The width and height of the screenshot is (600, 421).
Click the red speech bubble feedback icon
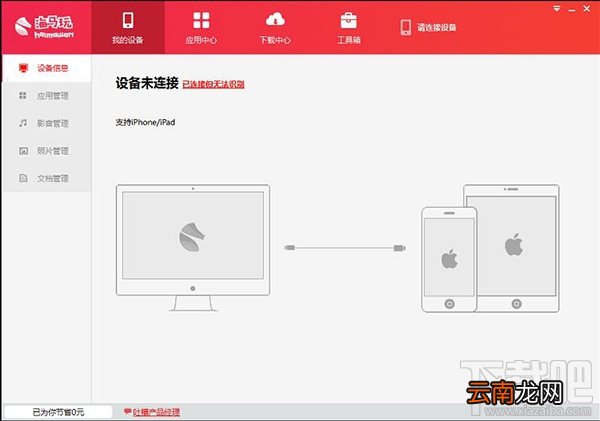click(x=128, y=411)
